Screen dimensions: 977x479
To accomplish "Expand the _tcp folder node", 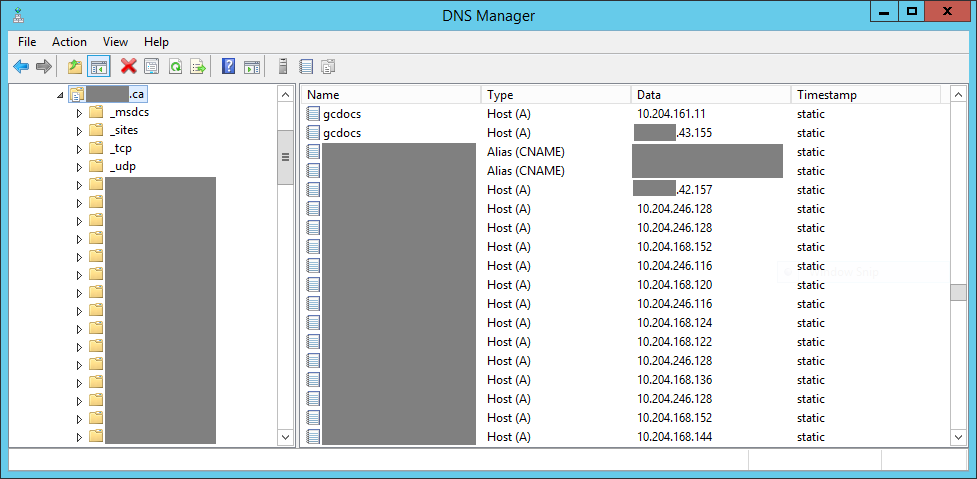I will (80, 148).
